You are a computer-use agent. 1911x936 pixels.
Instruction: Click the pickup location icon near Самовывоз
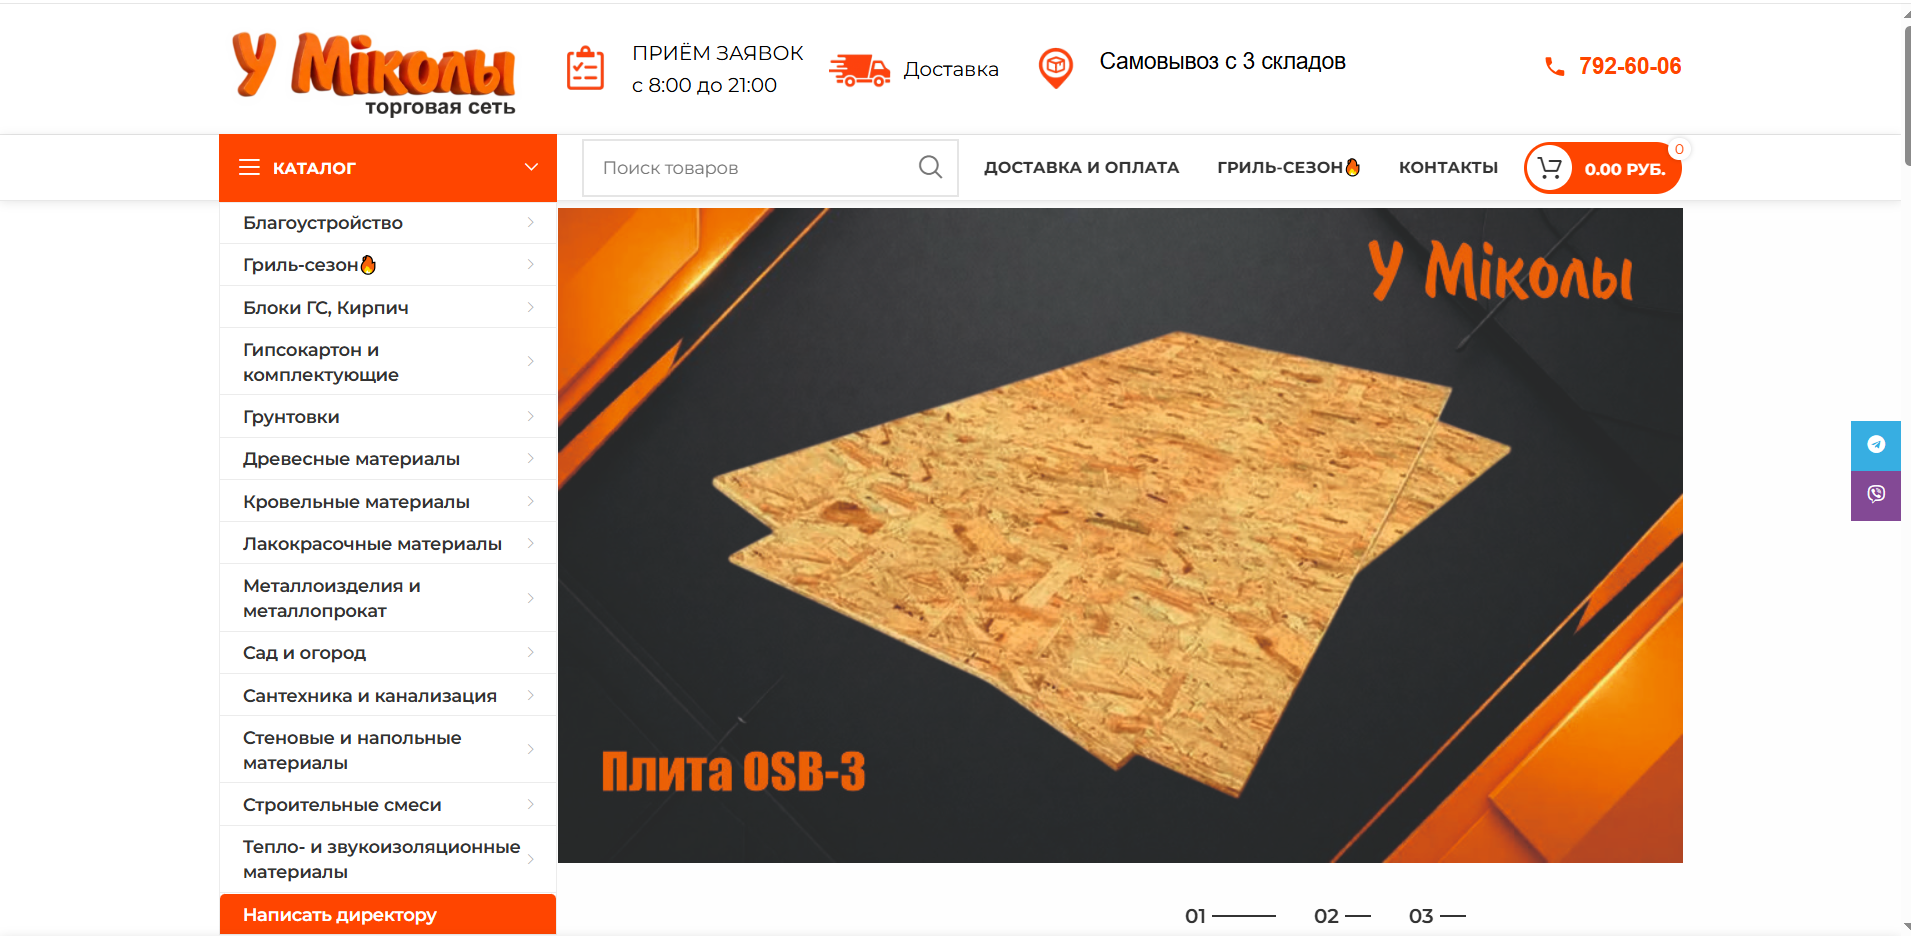pos(1056,68)
